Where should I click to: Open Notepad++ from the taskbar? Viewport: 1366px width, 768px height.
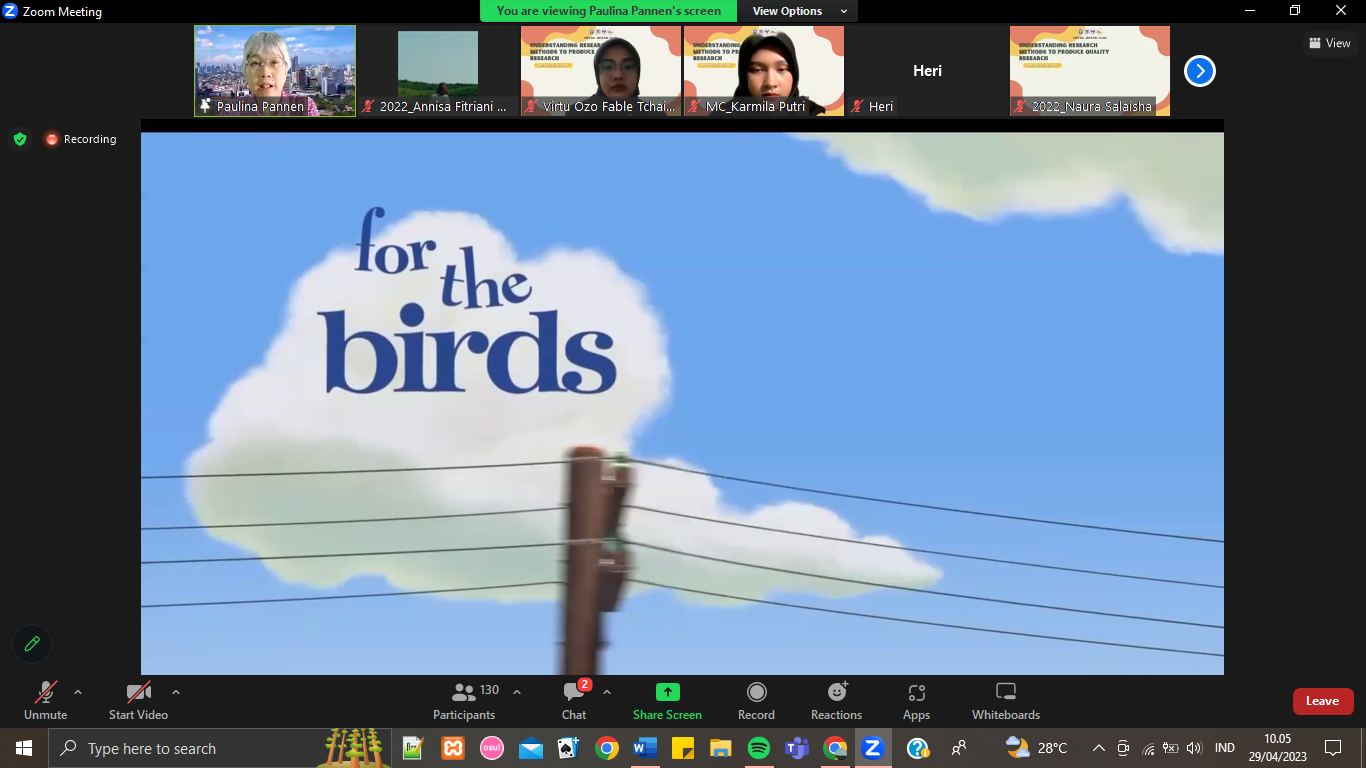click(412, 748)
